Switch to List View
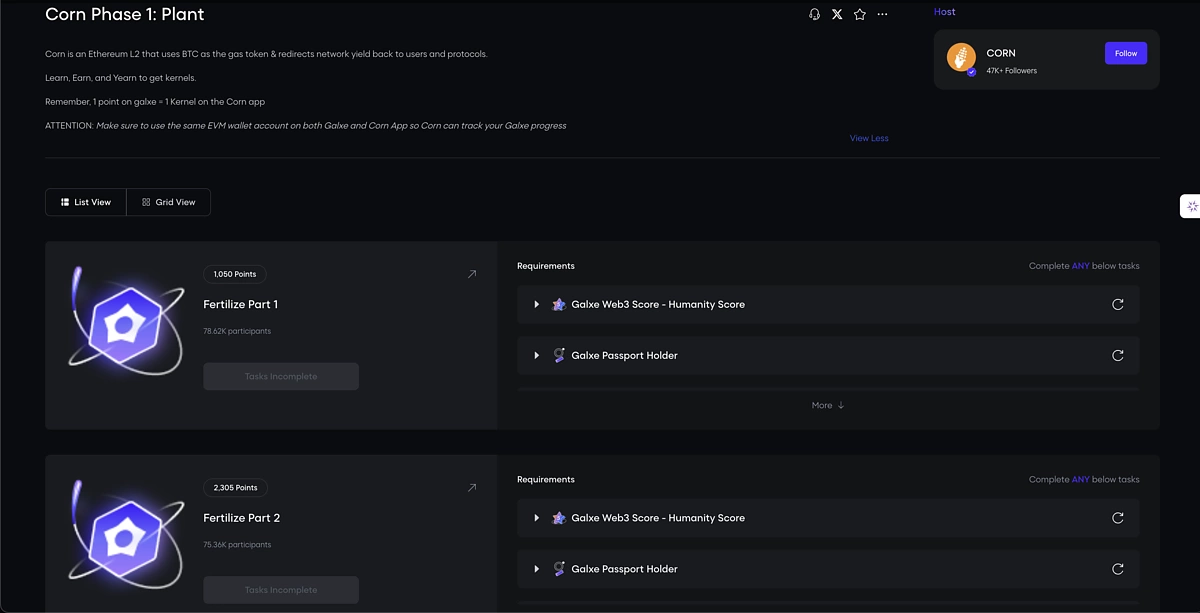The height and width of the screenshot is (613, 1200). [86, 202]
